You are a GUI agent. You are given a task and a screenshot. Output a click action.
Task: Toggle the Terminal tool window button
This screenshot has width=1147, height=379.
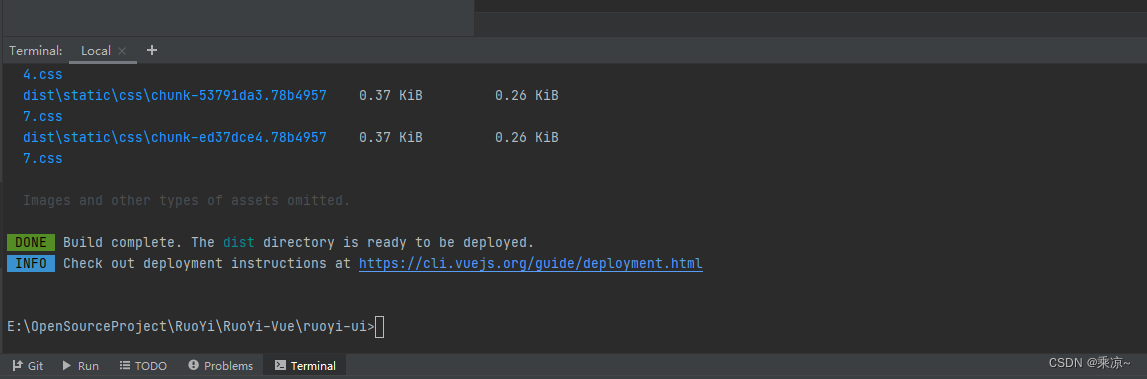305,366
